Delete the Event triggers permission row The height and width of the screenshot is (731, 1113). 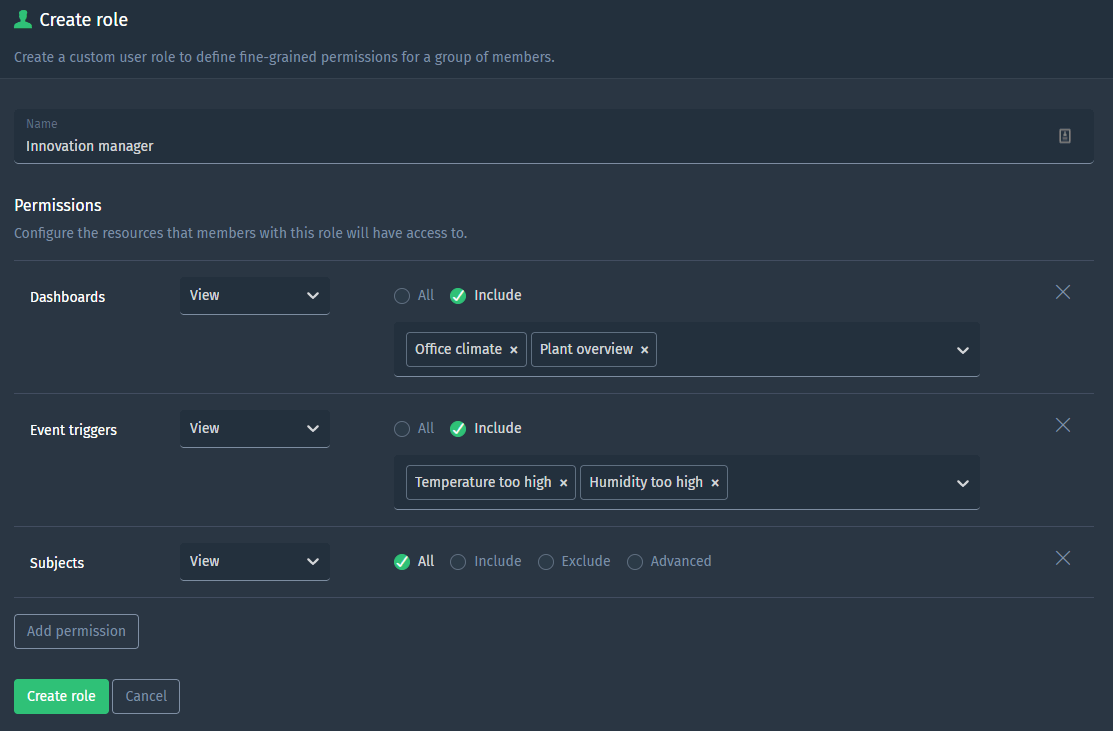tap(1062, 425)
